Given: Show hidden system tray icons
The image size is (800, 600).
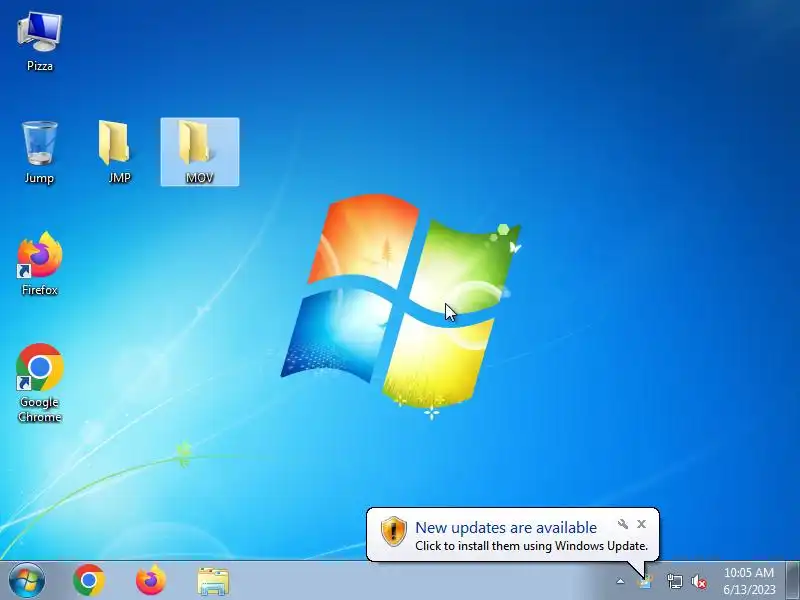Looking at the screenshot, I should (x=620, y=581).
